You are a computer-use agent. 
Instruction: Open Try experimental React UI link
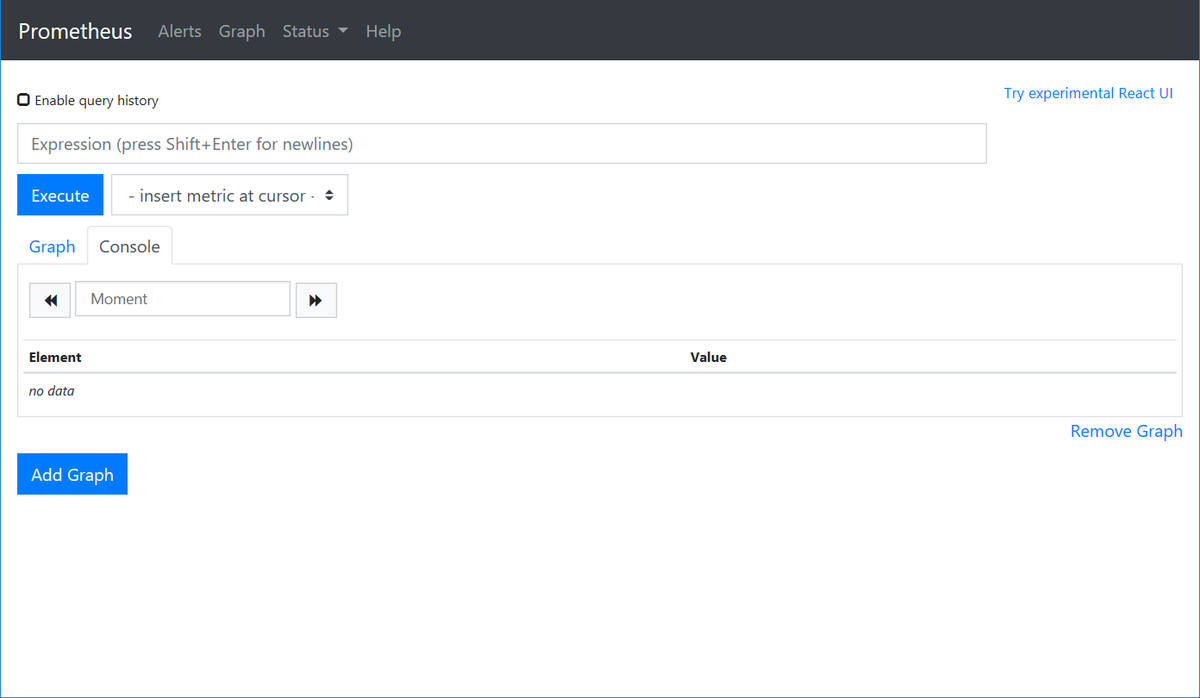click(x=1089, y=93)
